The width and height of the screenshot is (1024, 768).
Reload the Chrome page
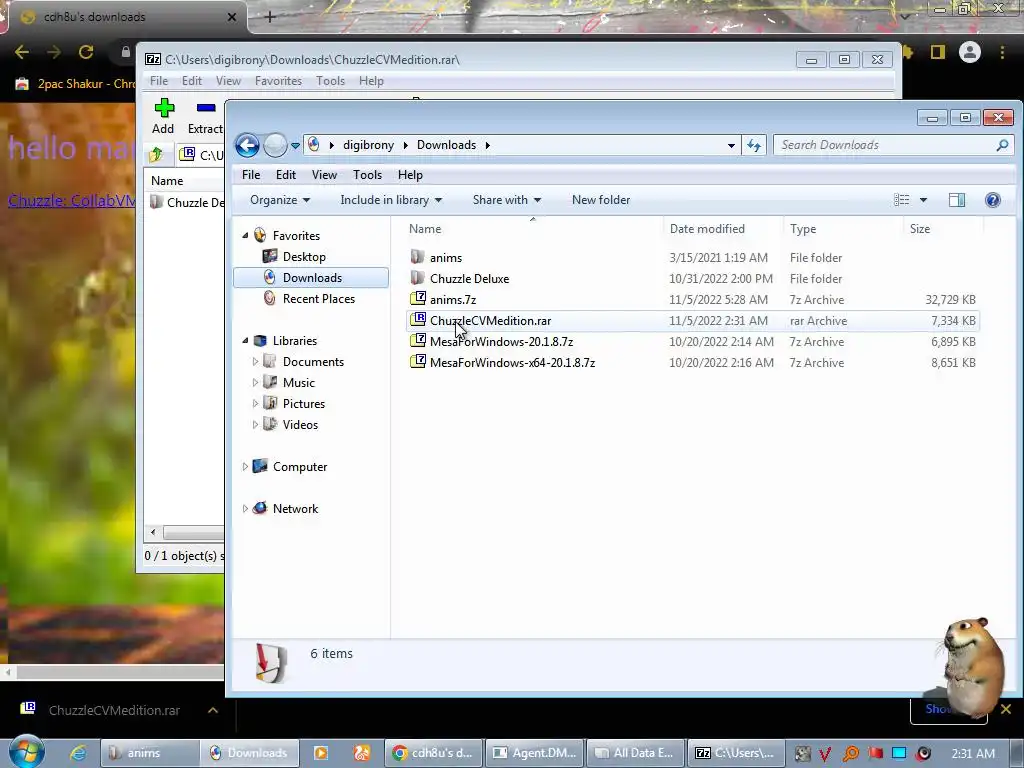coord(86,52)
